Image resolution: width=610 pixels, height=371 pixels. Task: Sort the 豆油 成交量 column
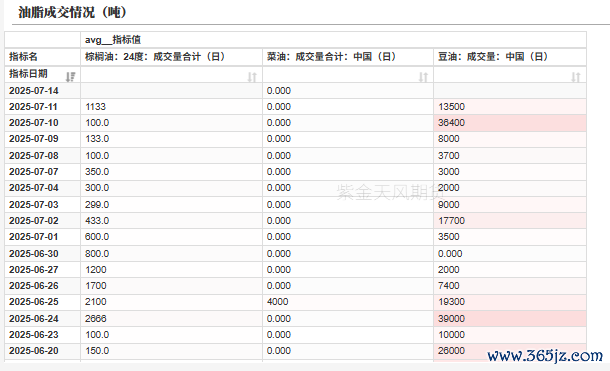tap(576, 77)
